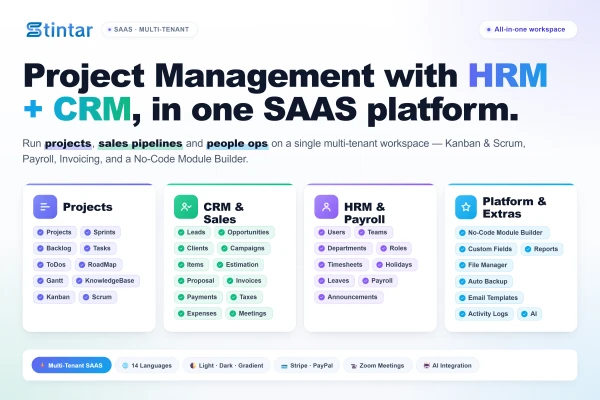
Task: Click the Roles tag
Action: pyautogui.click(x=394, y=248)
